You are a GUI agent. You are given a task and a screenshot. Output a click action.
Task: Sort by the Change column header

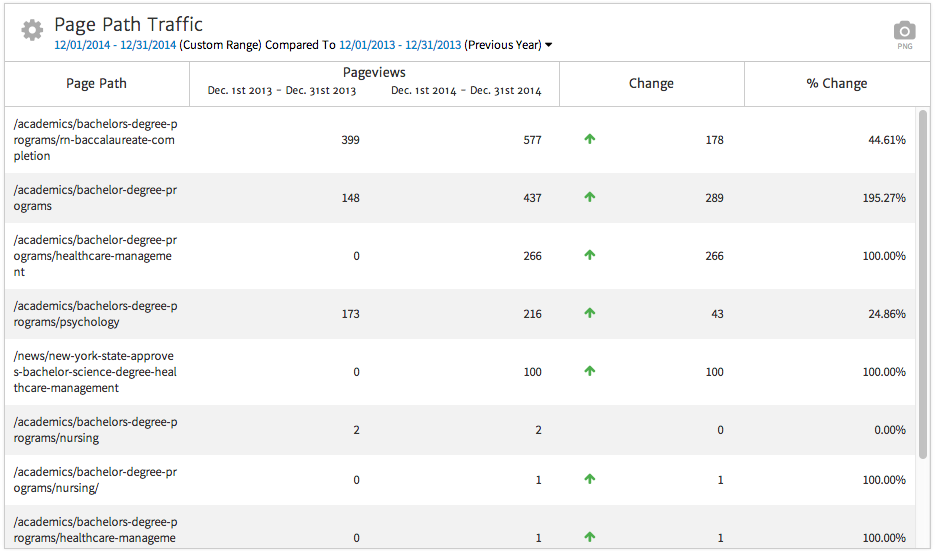pos(651,84)
